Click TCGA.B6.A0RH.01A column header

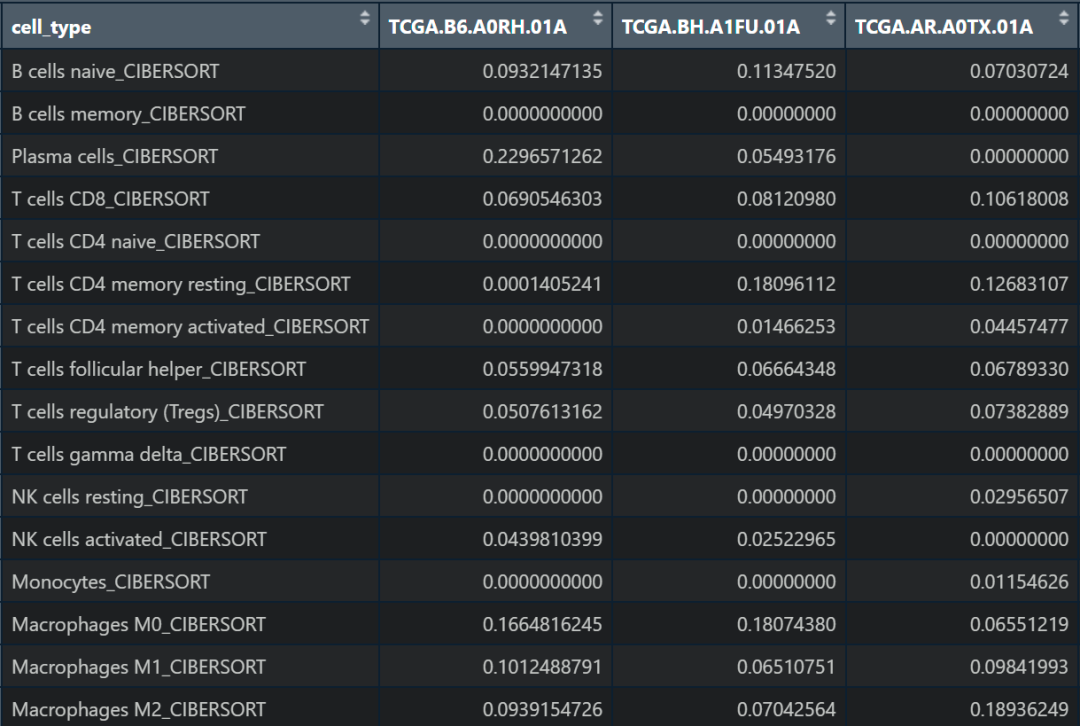point(496,27)
